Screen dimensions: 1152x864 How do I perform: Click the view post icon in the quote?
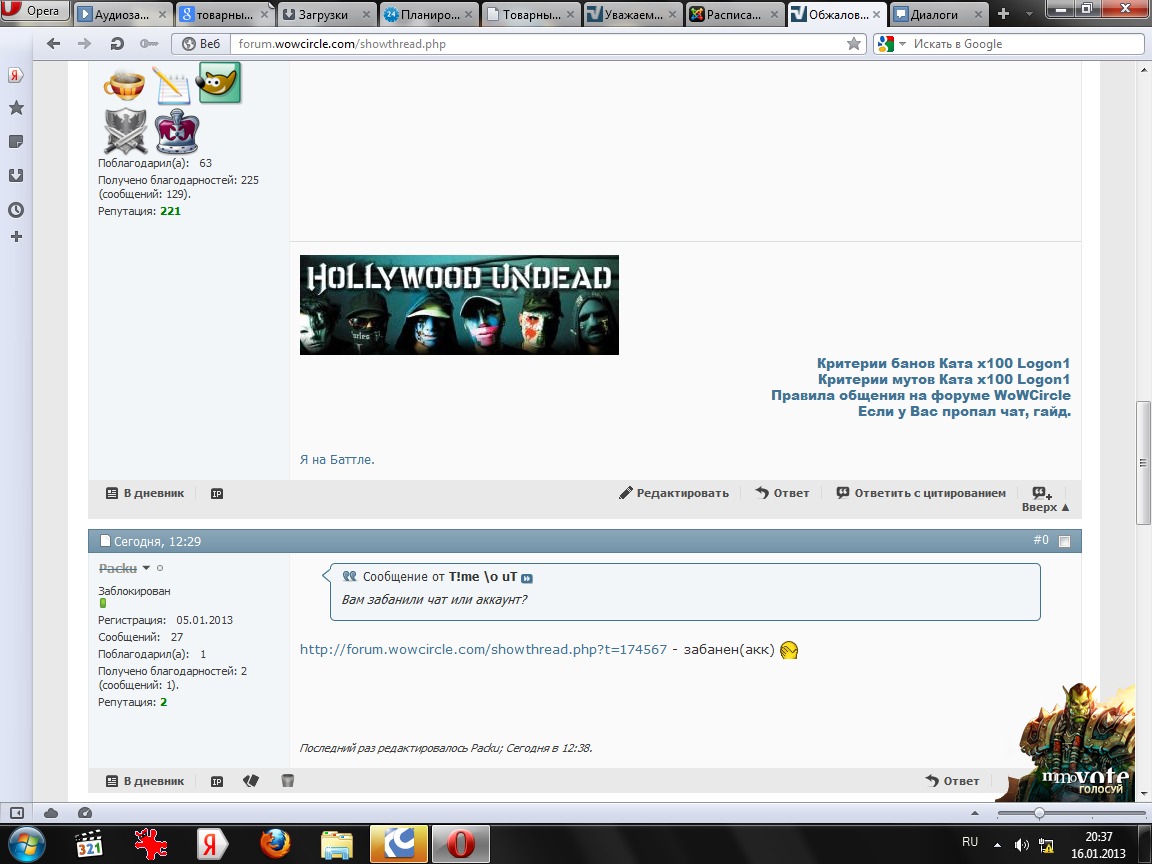tap(527, 578)
